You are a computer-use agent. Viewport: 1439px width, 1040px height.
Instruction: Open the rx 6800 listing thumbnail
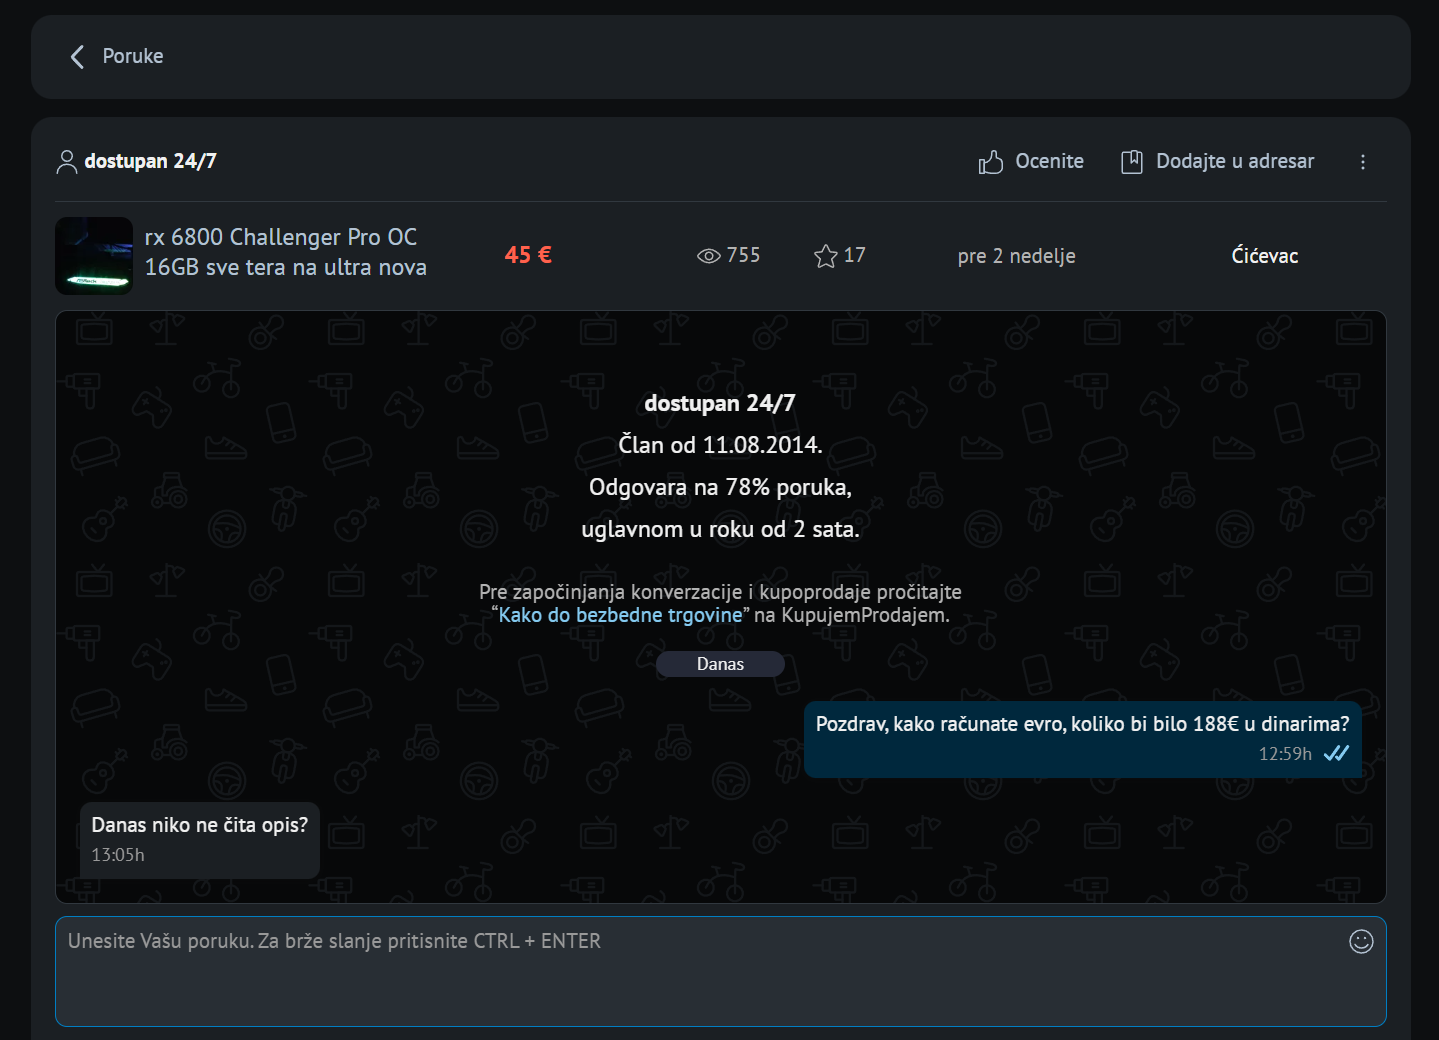coord(94,256)
